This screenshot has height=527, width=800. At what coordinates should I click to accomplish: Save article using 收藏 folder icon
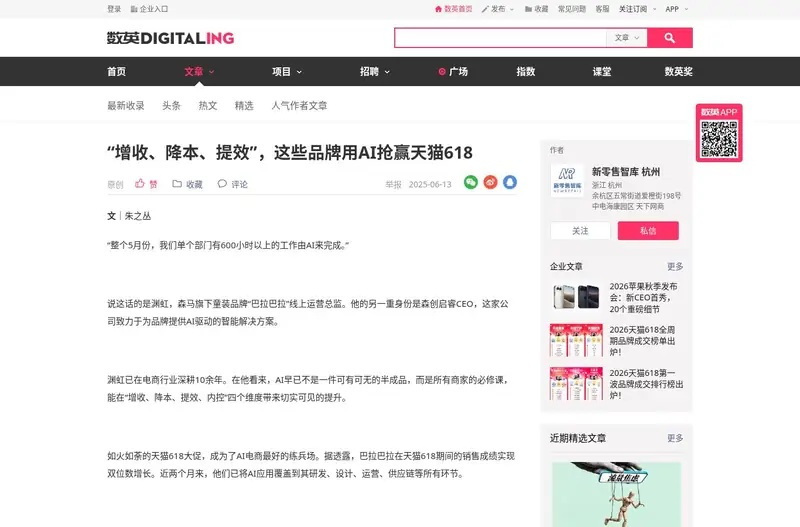(x=187, y=184)
